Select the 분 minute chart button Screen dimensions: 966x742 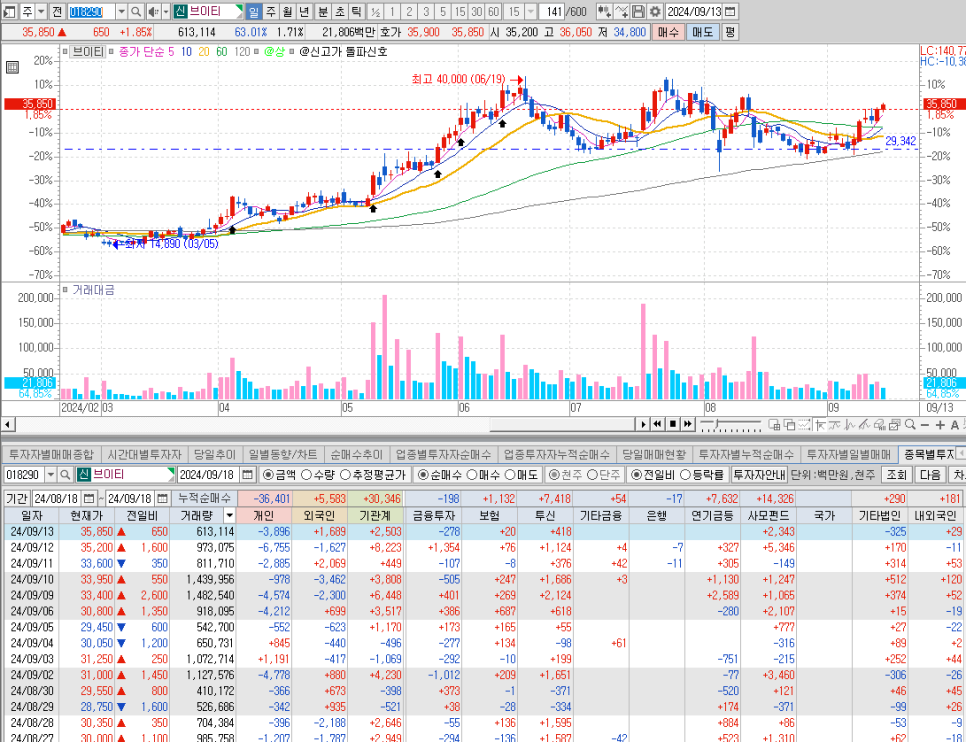(x=323, y=12)
